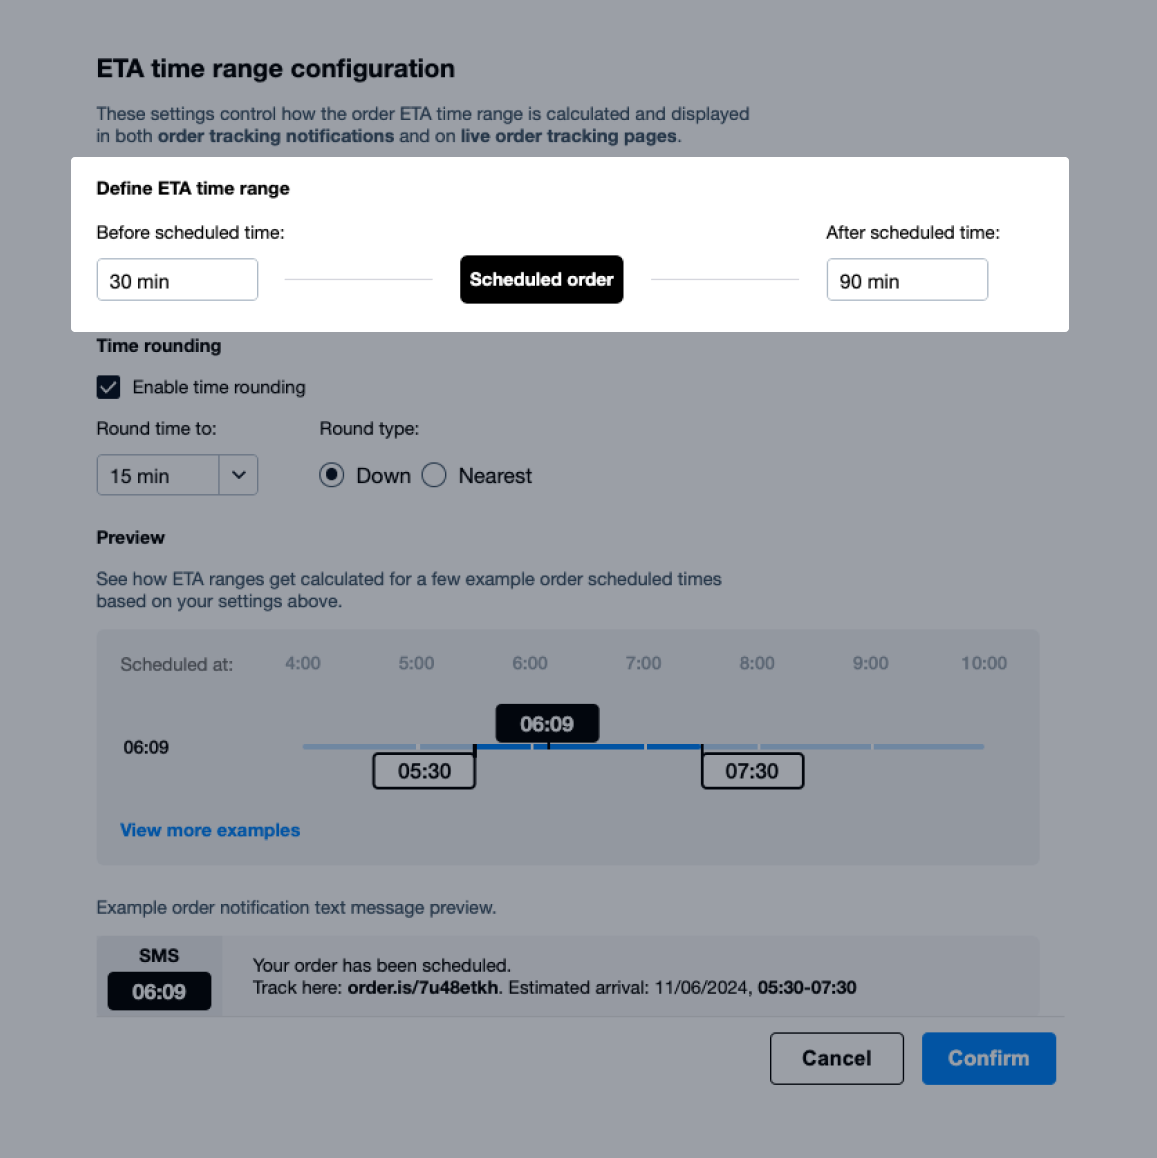This screenshot has width=1157, height=1158.
Task: Select the Nearest round type radio button
Action: tap(434, 475)
